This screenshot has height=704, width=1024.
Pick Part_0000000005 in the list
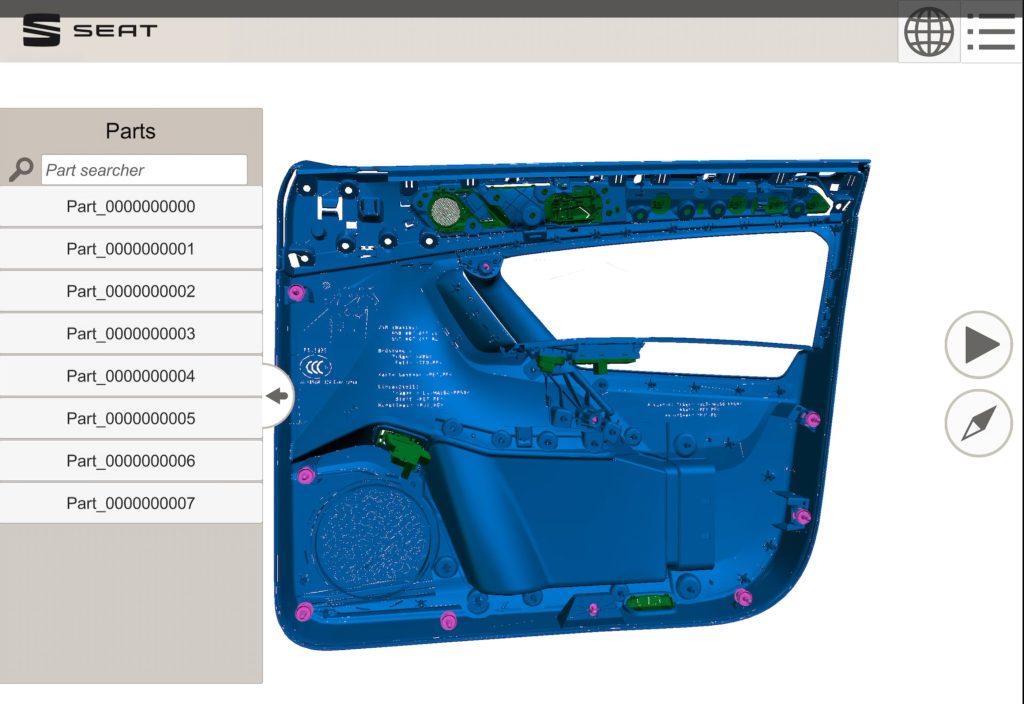[x=131, y=419]
